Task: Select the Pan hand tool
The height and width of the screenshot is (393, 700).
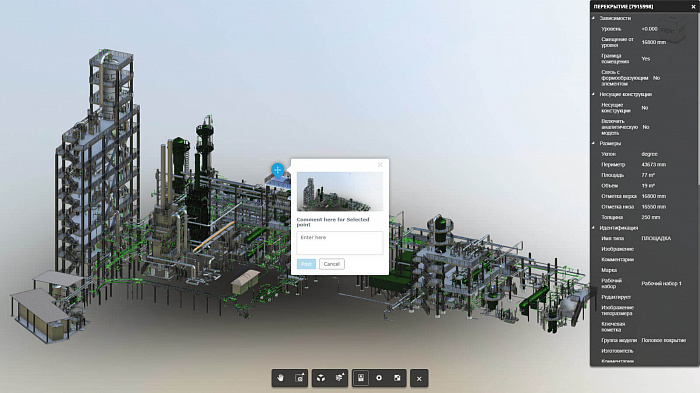Action: click(x=280, y=378)
